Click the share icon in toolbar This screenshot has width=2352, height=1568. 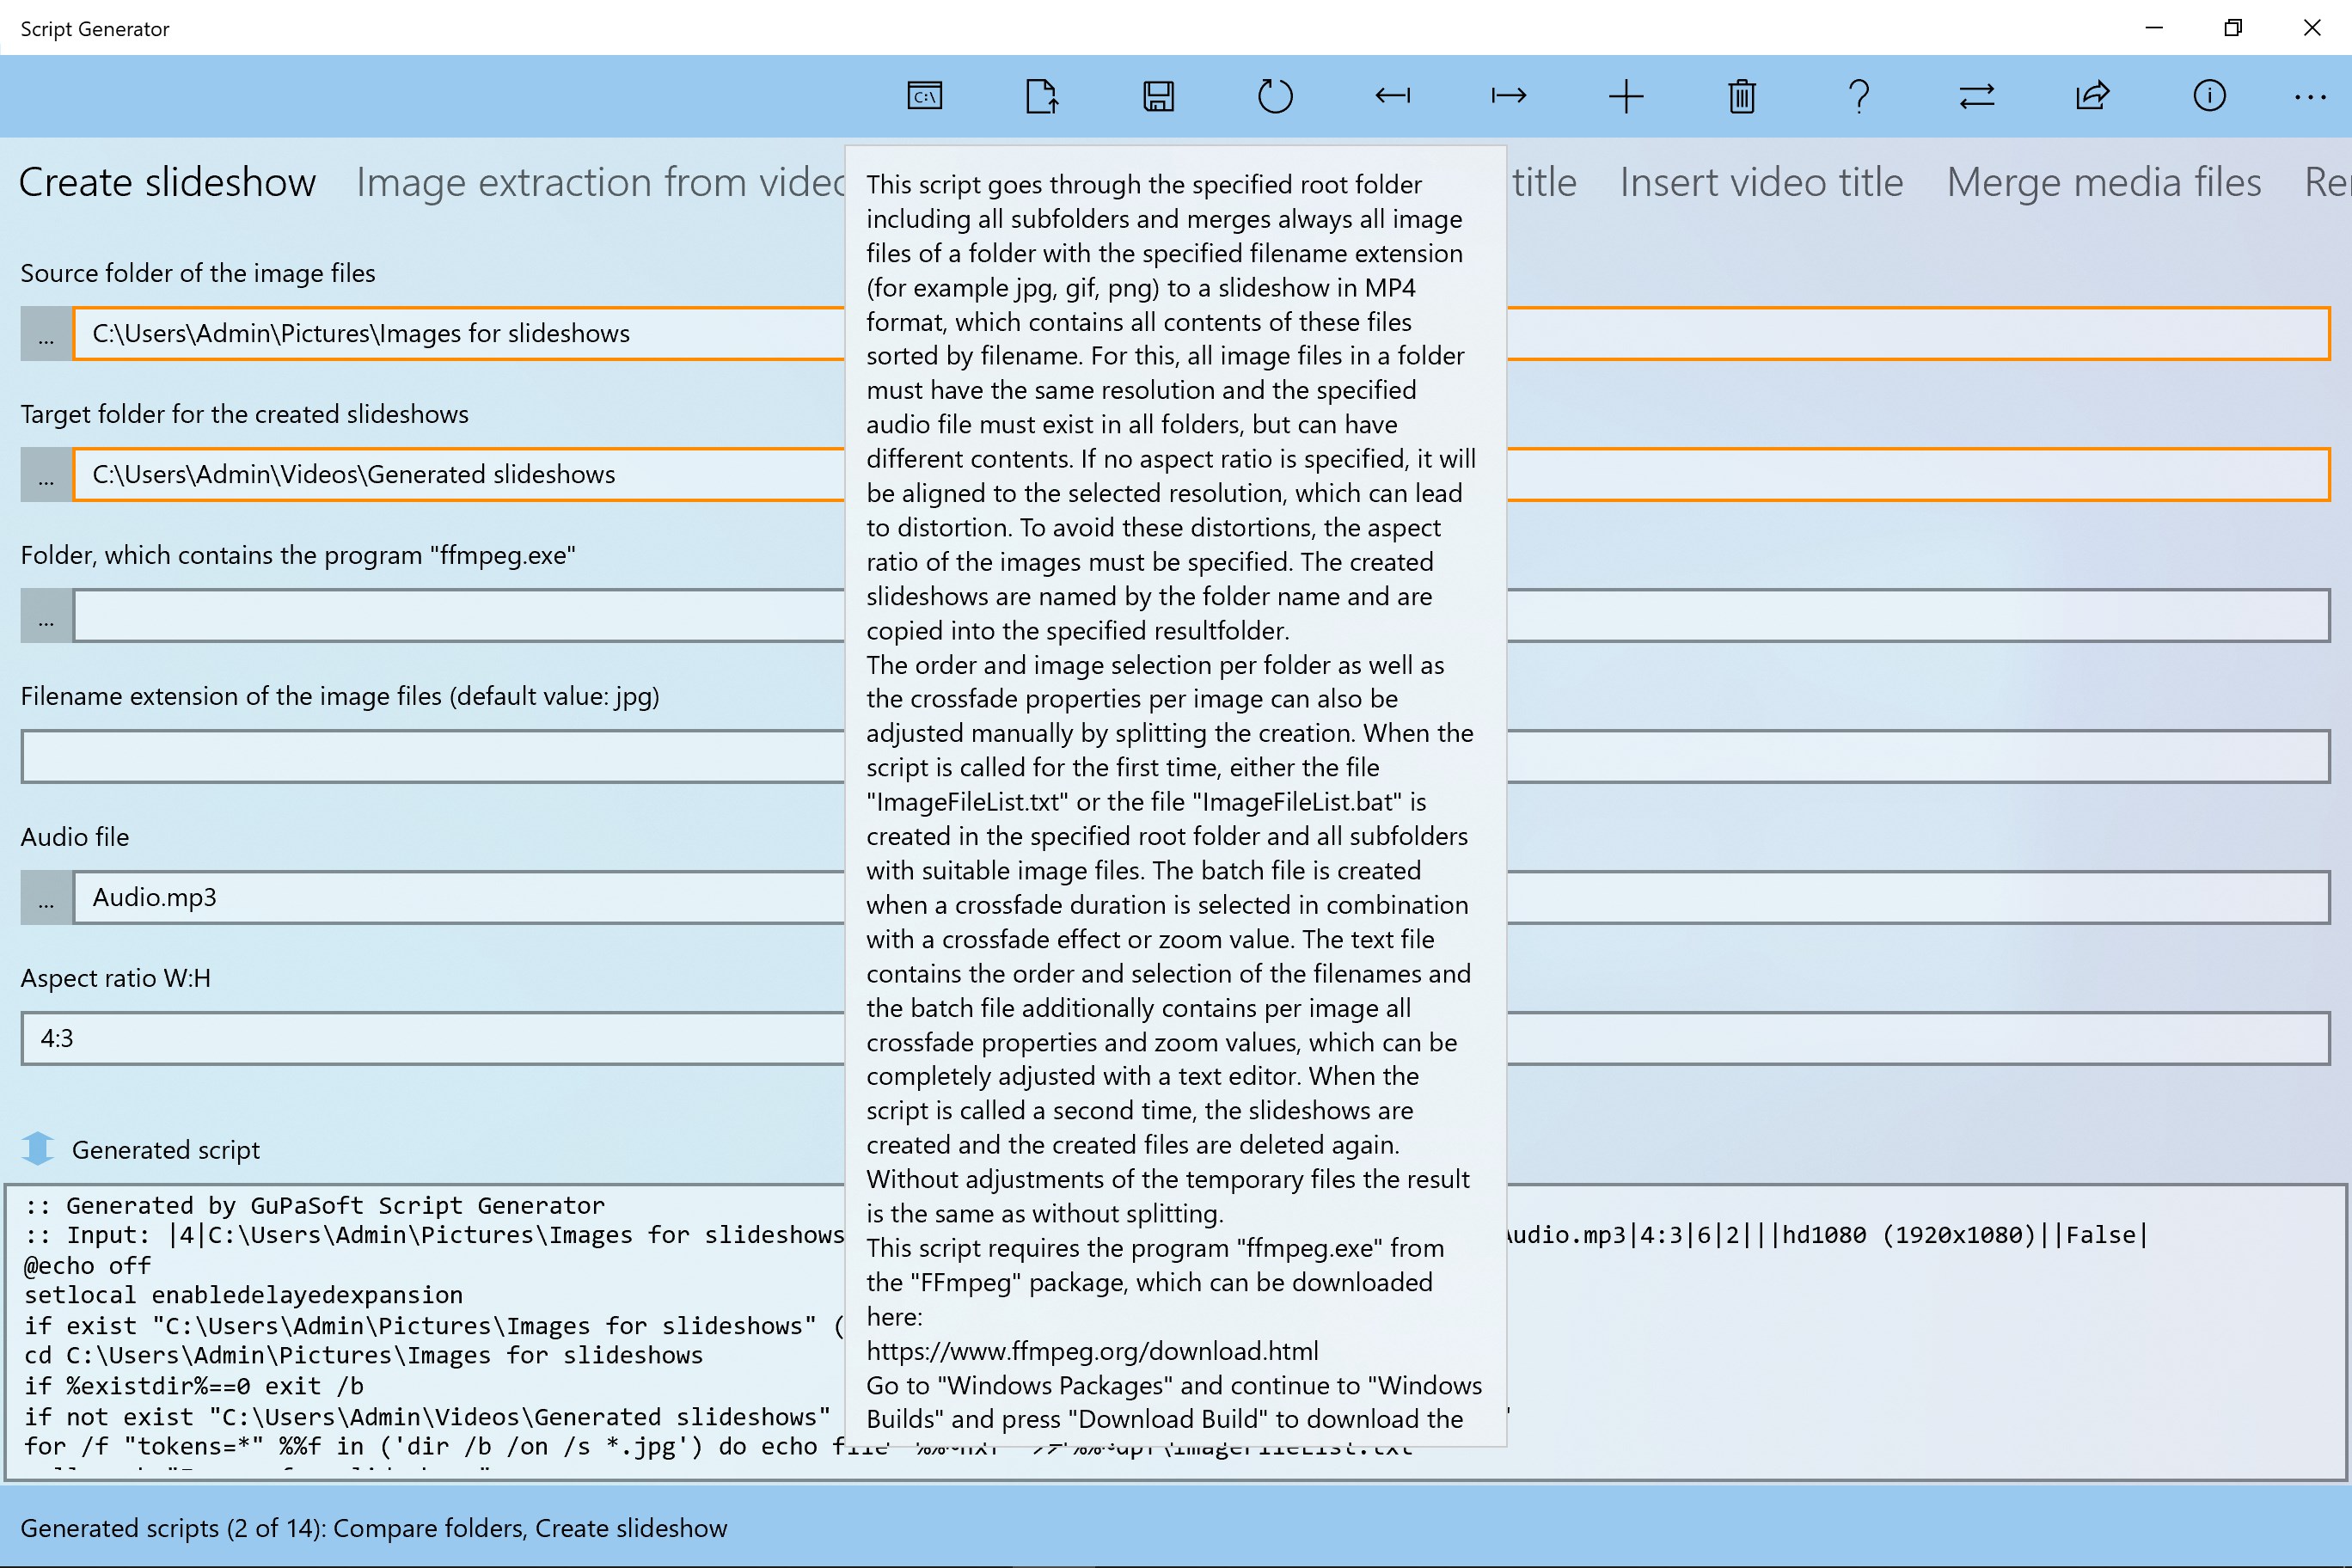click(x=2093, y=96)
